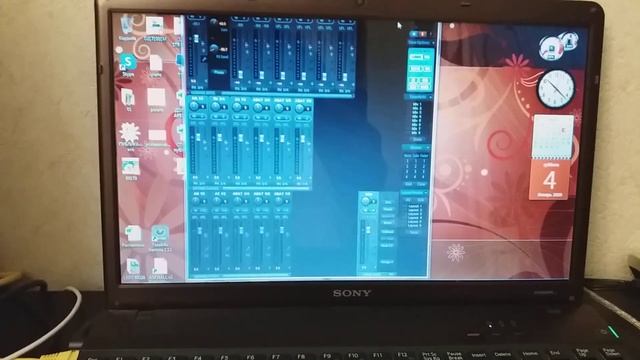Recall snapshot Mix 4

(x=417, y=116)
